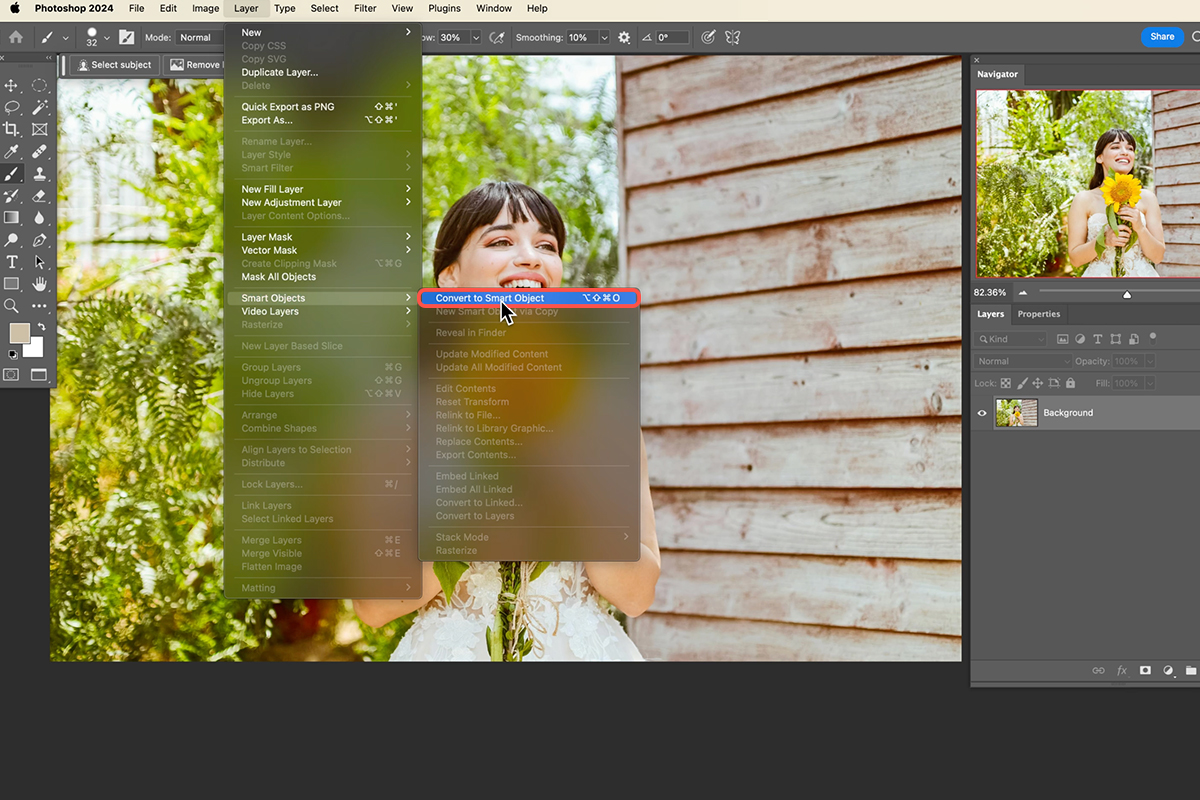Viewport: 1200px width, 800px height.
Task: Enable Lock transparent pixels in Layers panel
Action: pyautogui.click(x=1006, y=383)
